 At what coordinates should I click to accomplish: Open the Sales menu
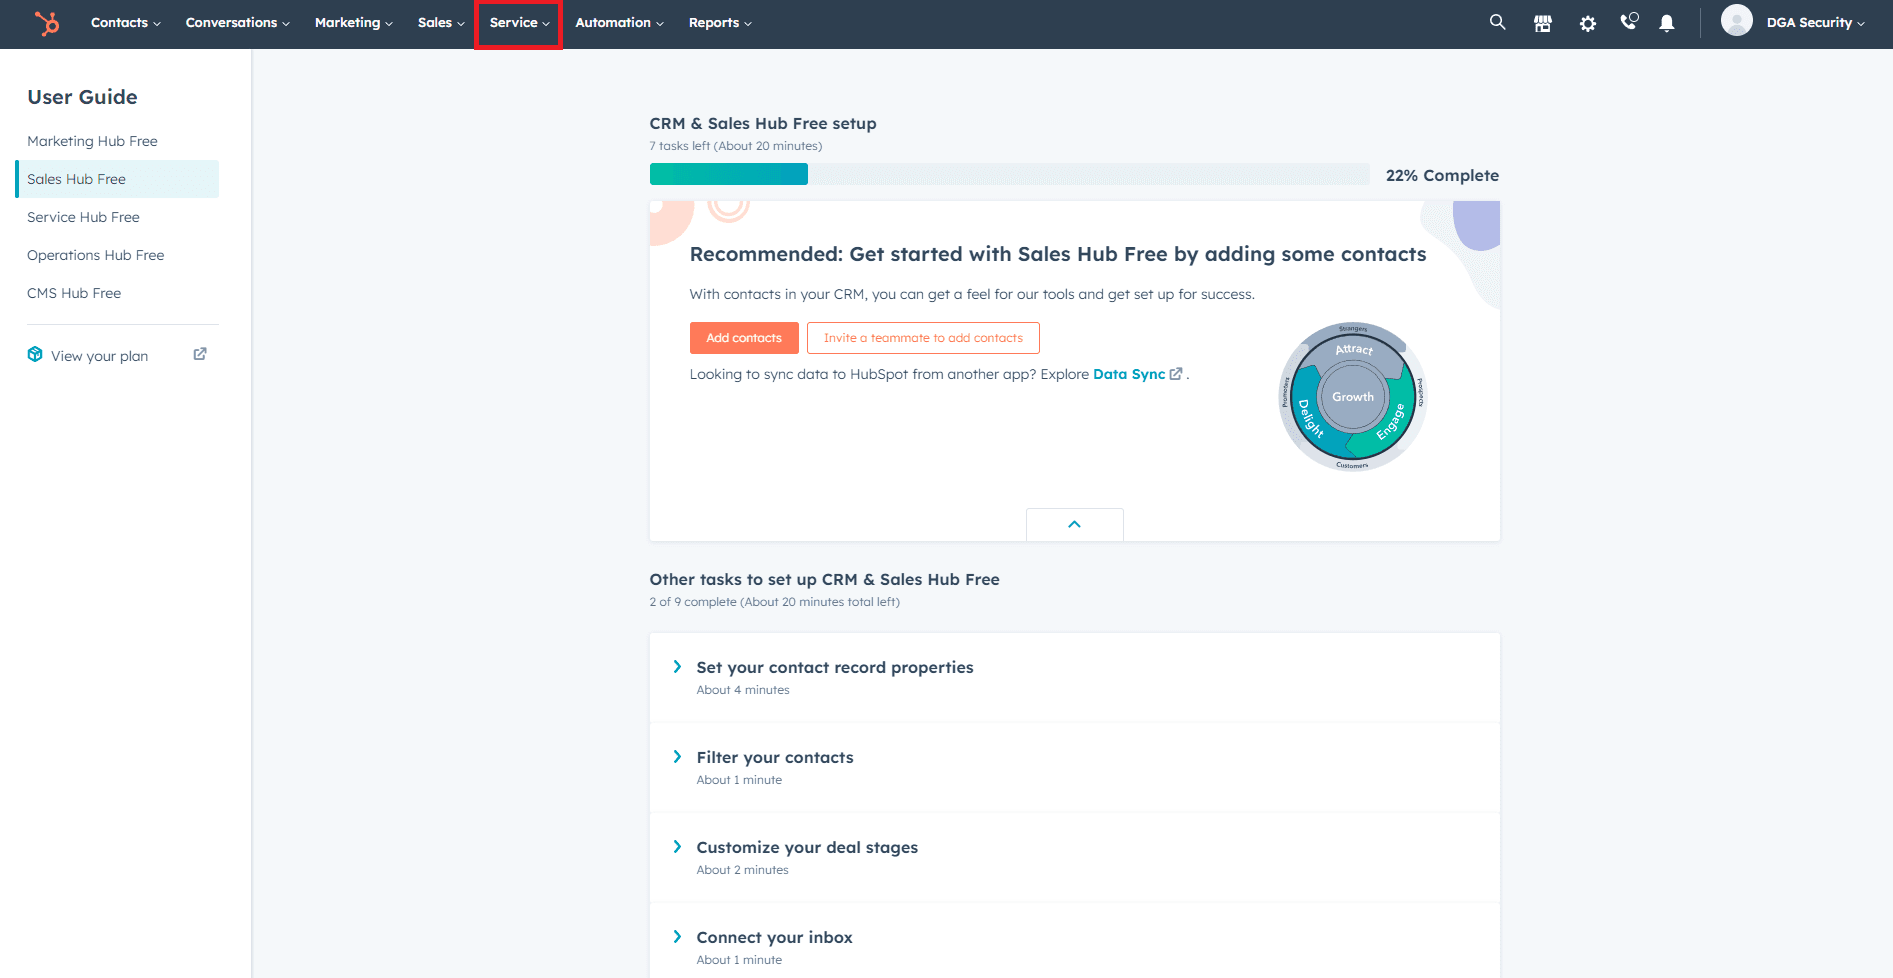click(x=441, y=22)
